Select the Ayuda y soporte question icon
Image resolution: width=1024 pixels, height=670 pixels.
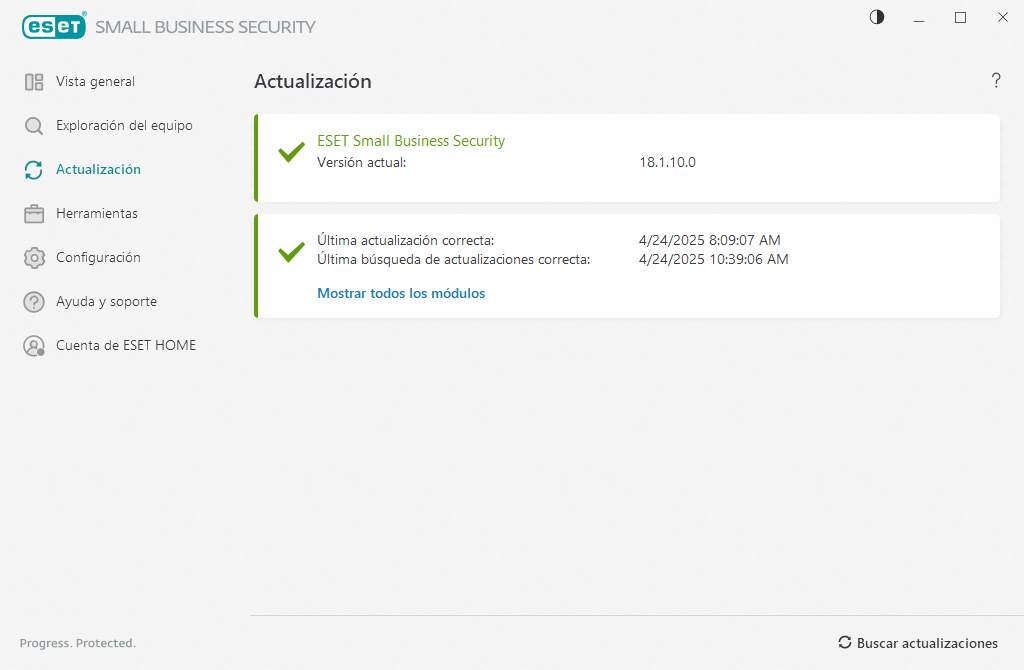click(33, 301)
